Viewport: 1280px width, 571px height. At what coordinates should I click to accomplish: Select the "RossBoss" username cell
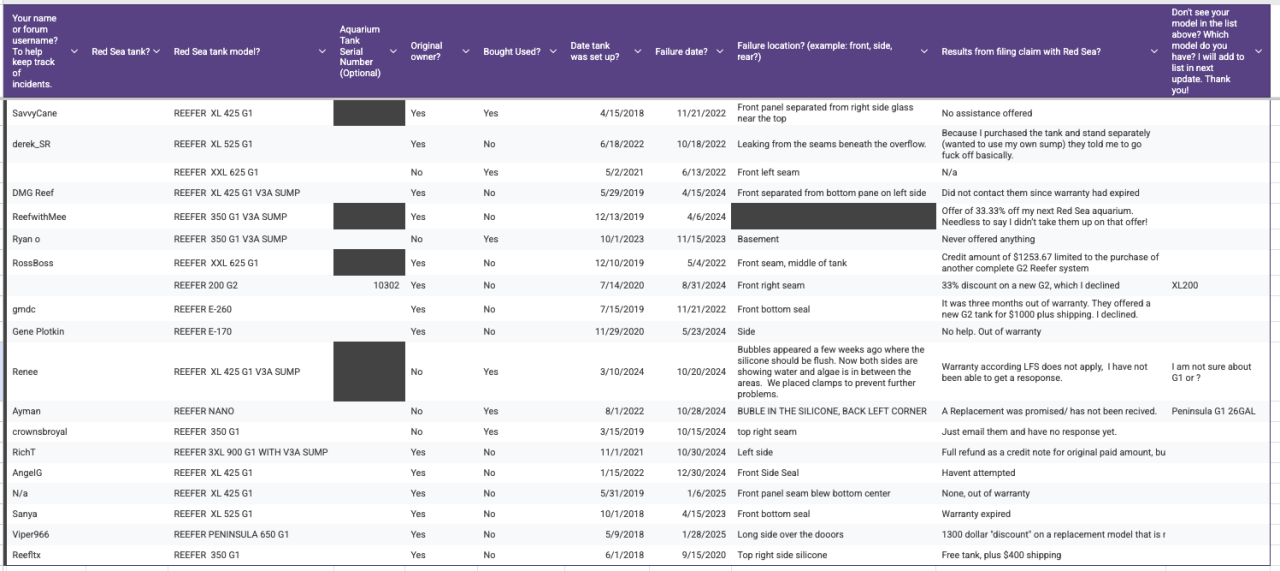coord(45,263)
